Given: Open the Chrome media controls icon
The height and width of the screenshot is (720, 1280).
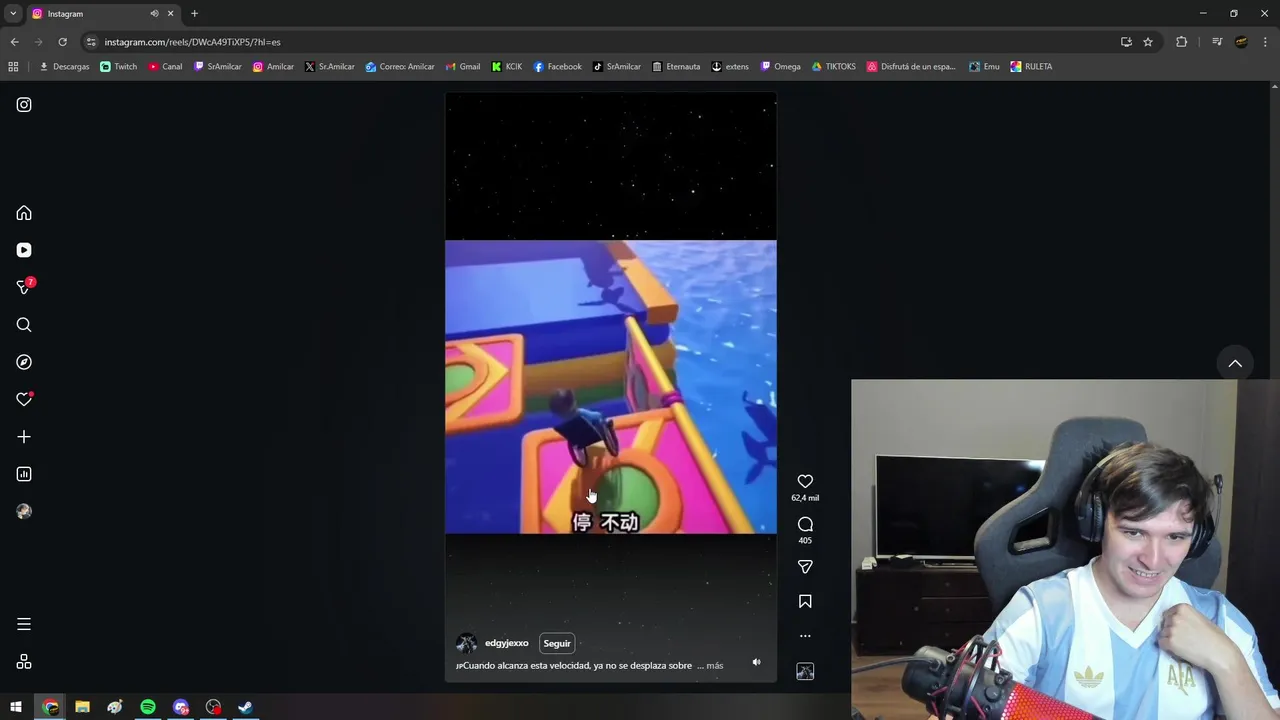Looking at the screenshot, I should (x=1217, y=42).
